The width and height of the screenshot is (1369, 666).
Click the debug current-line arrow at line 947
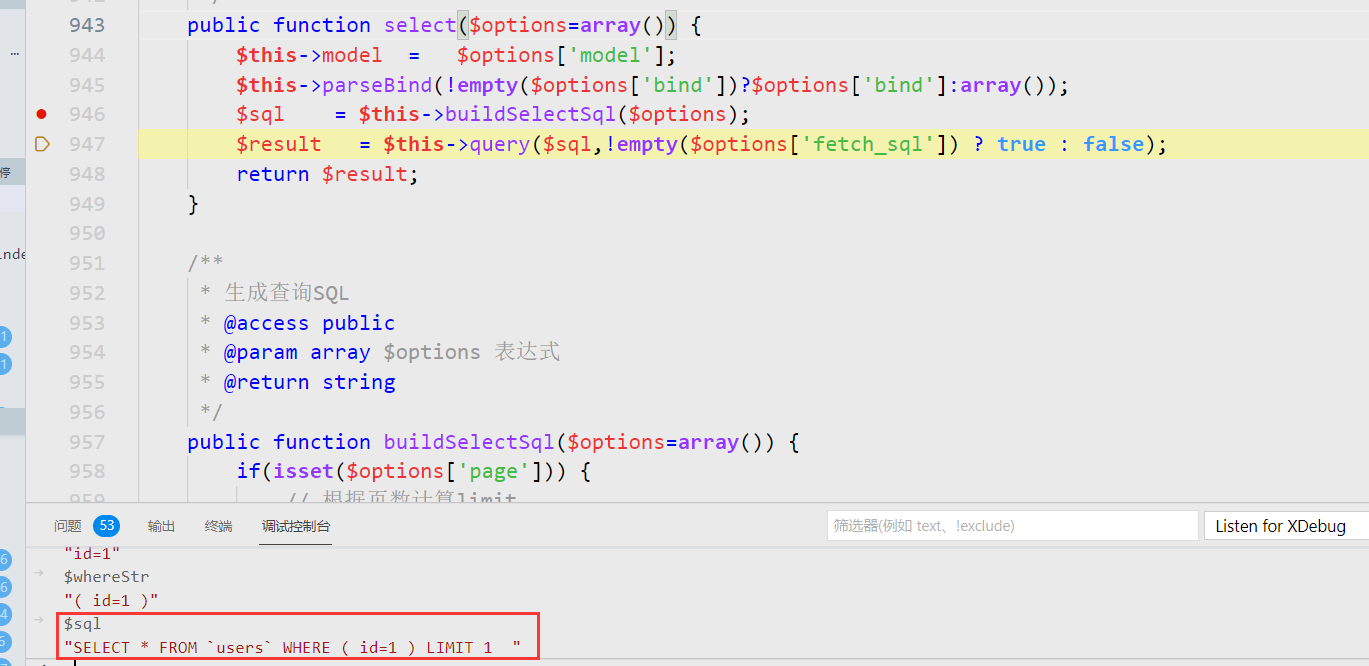42,144
